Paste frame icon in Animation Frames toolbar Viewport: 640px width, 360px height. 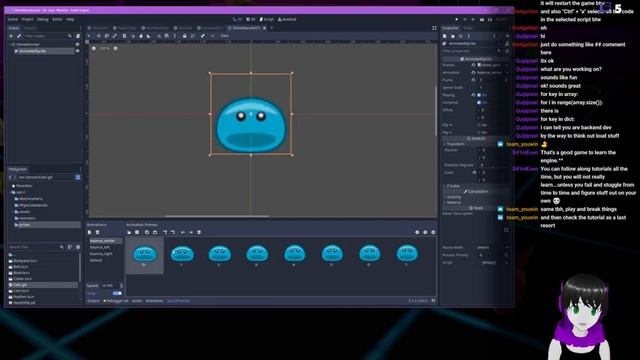coord(155,232)
